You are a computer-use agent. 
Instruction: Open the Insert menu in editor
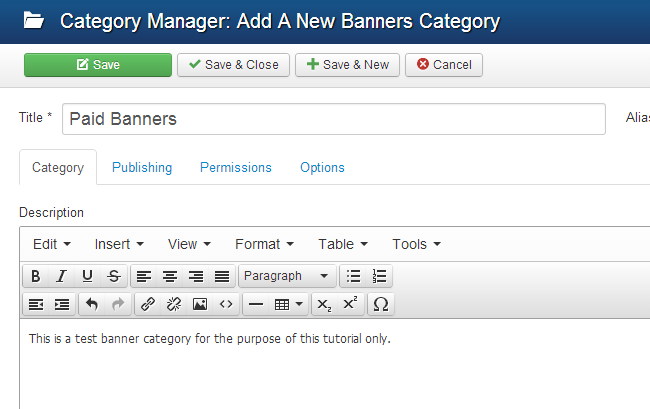(x=119, y=244)
